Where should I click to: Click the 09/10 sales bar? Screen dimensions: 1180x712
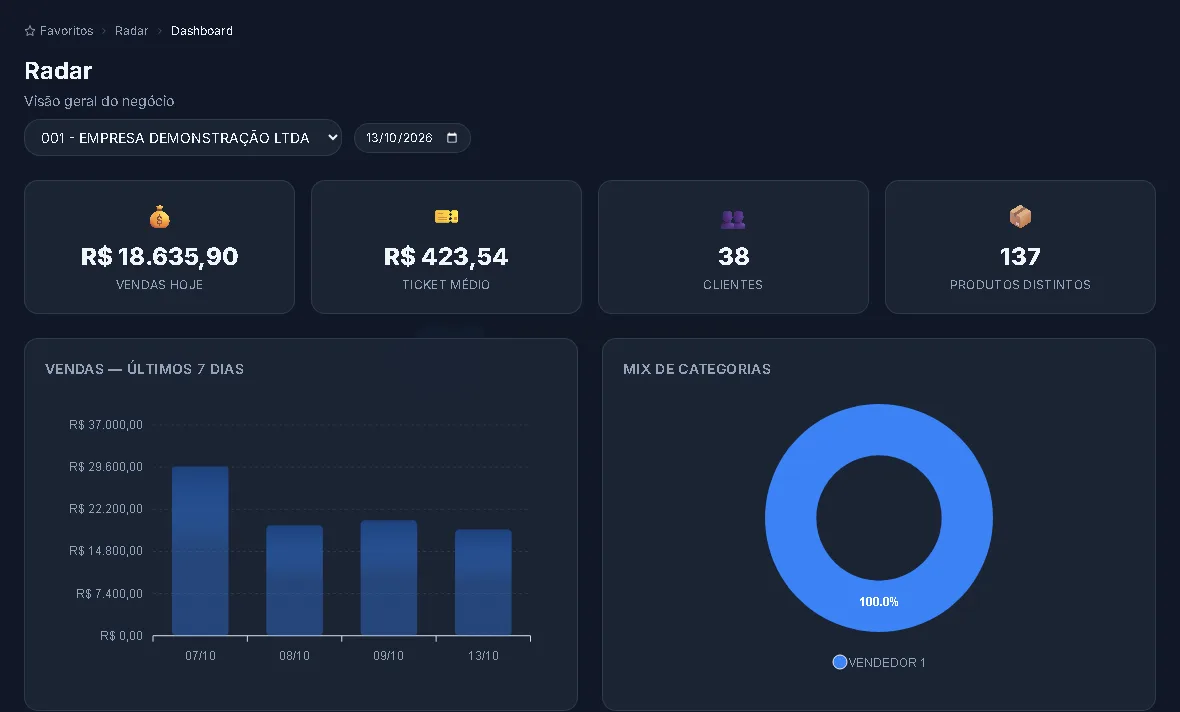click(388, 577)
